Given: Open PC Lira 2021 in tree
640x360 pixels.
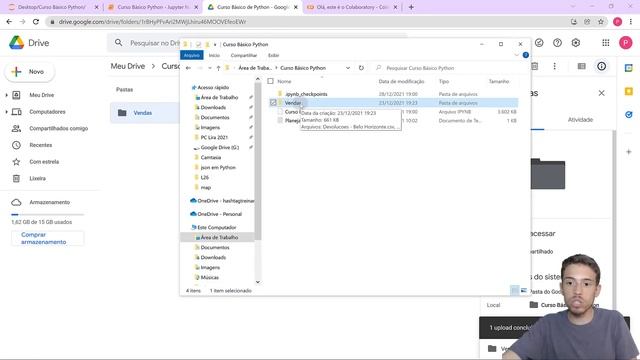Looking at the screenshot, I should (x=214, y=138).
